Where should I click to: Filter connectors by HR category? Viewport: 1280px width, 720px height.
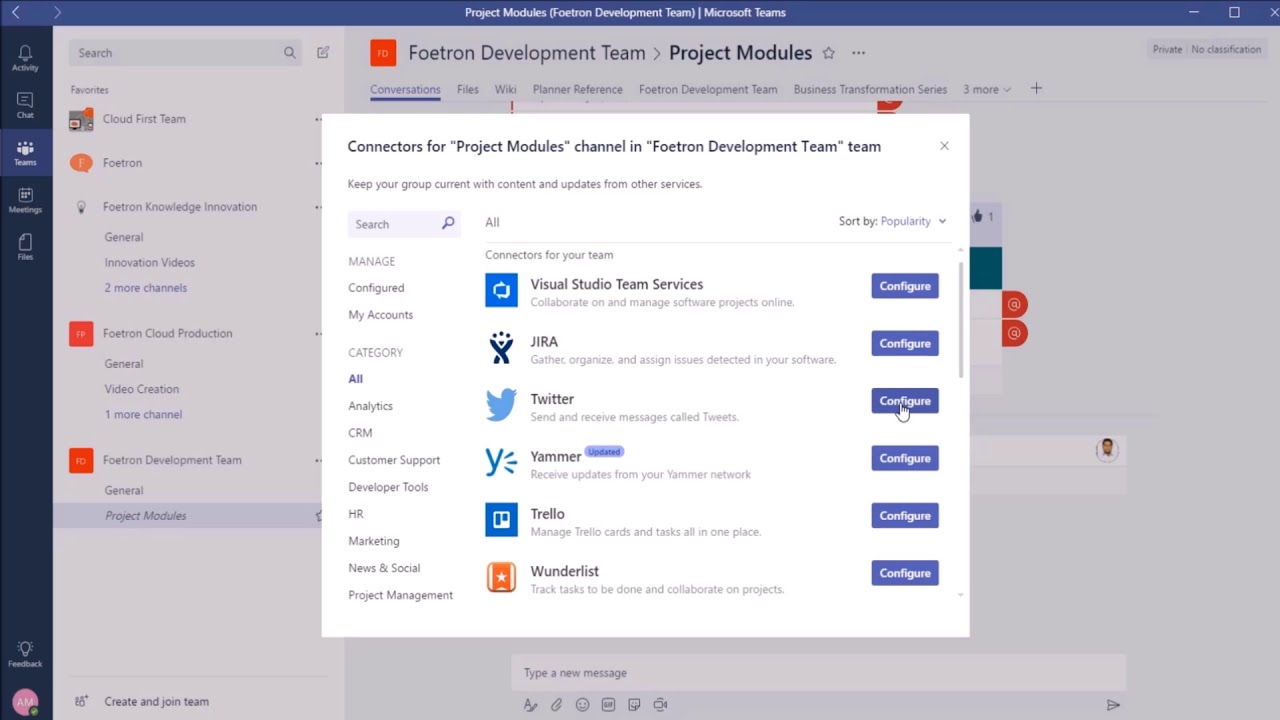click(356, 514)
